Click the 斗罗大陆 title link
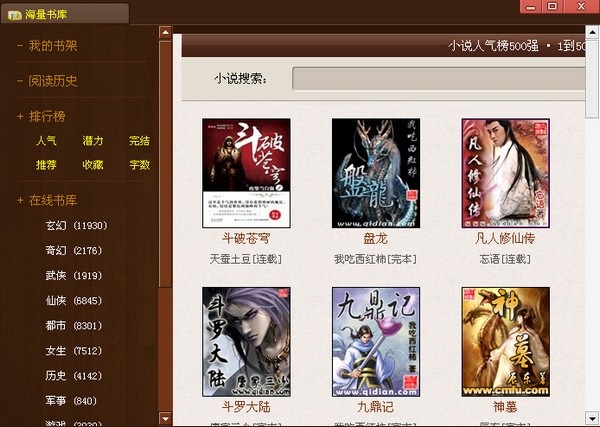 246,407
